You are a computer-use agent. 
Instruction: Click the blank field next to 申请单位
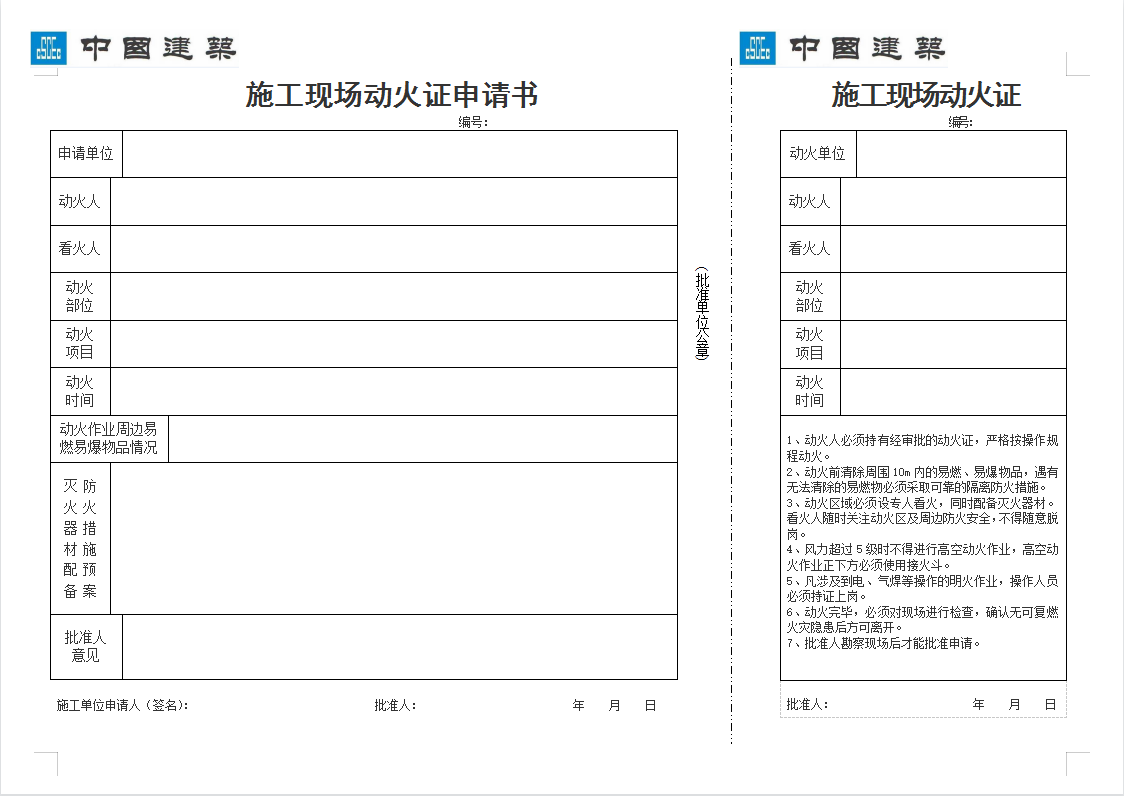point(400,153)
